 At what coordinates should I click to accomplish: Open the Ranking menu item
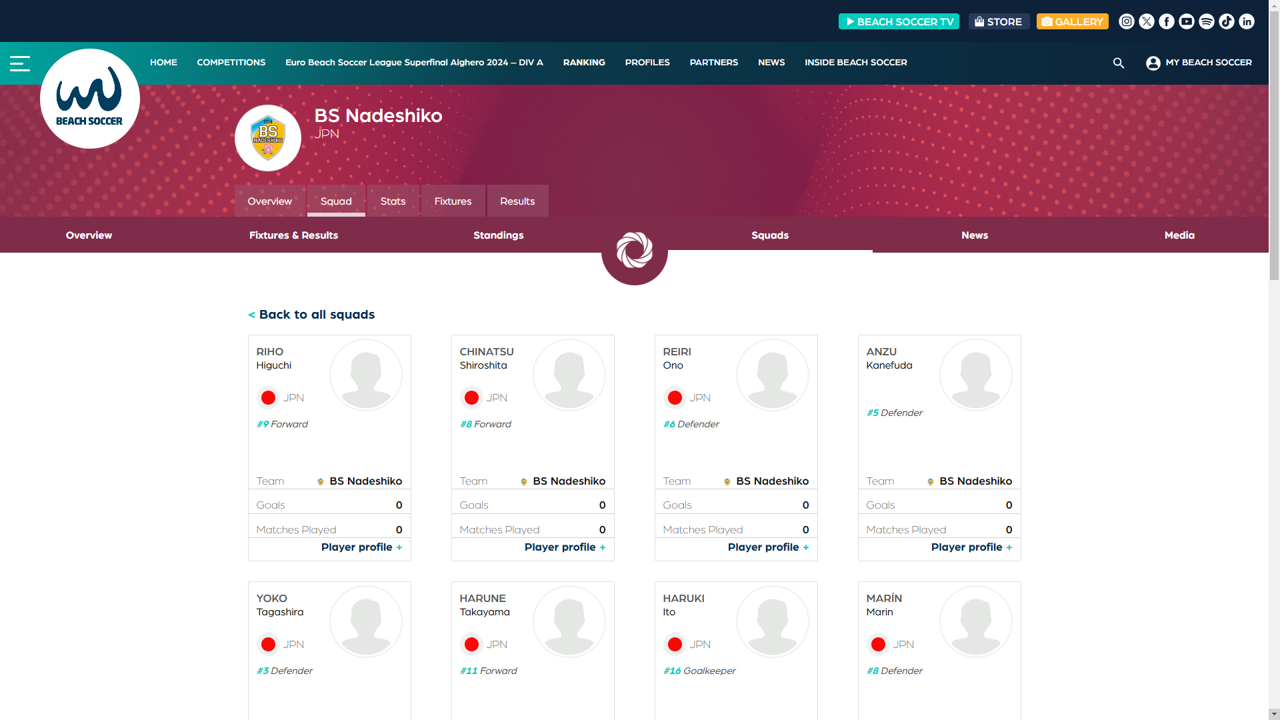tap(583, 62)
